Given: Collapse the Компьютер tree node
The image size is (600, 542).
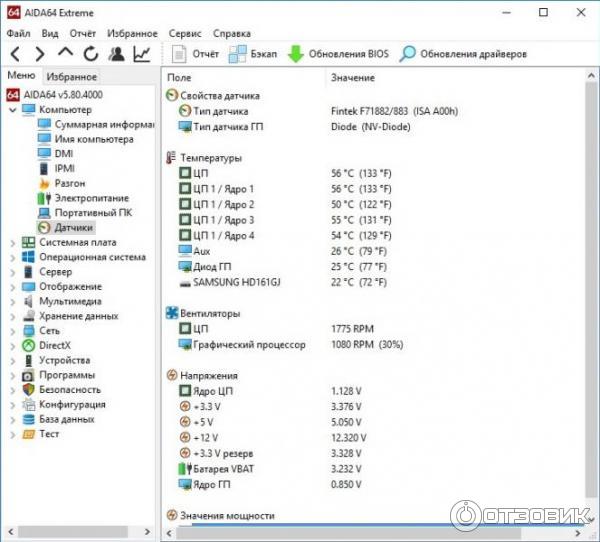Looking at the screenshot, I should click(13, 110).
